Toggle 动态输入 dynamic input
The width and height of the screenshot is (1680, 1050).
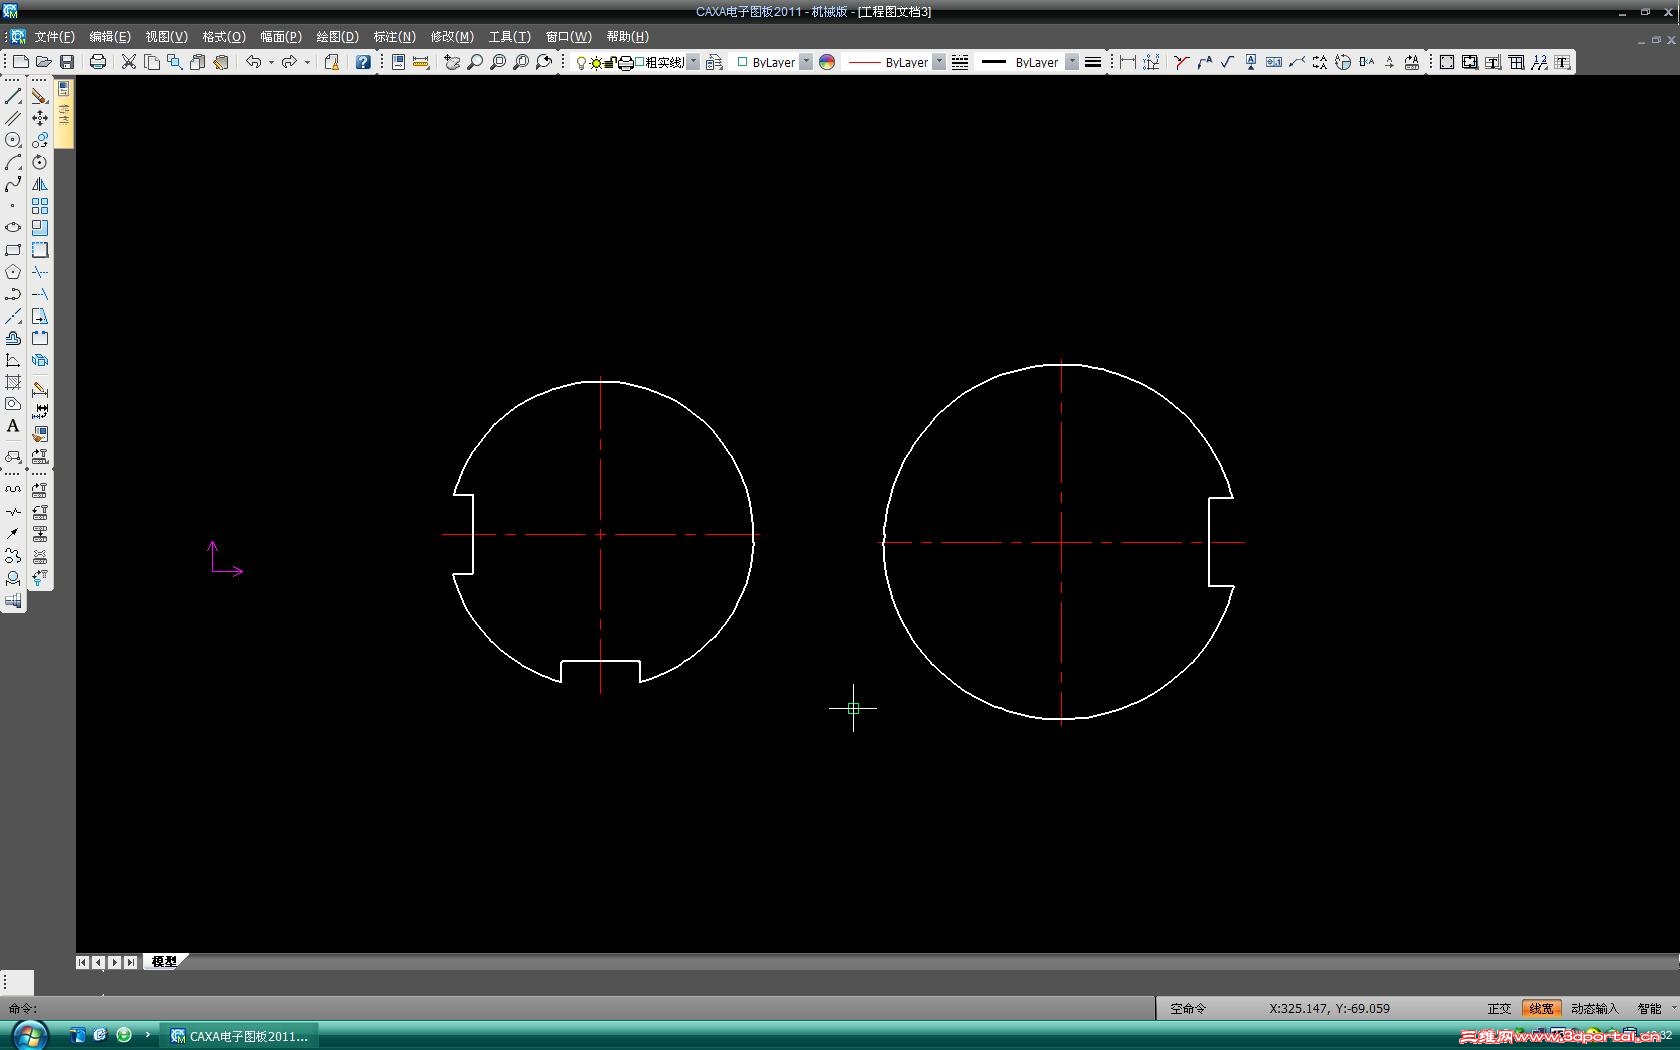point(1594,1008)
